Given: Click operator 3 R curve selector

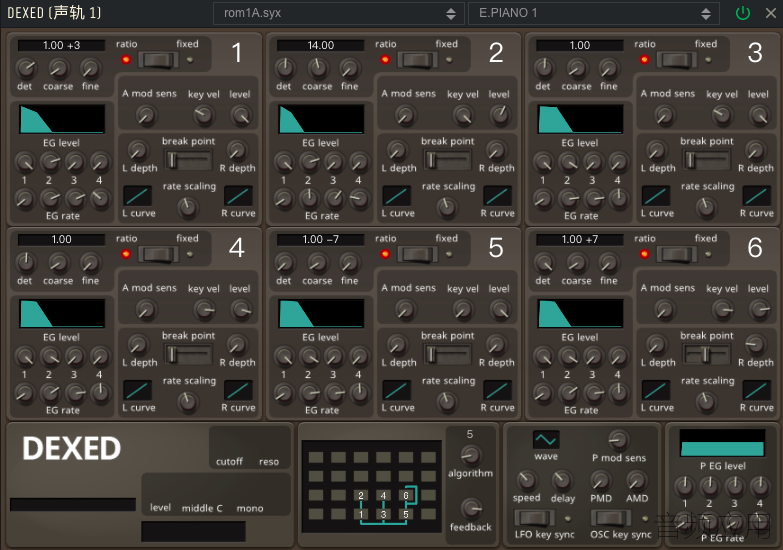Looking at the screenshot, I should (x=757, y=196).
